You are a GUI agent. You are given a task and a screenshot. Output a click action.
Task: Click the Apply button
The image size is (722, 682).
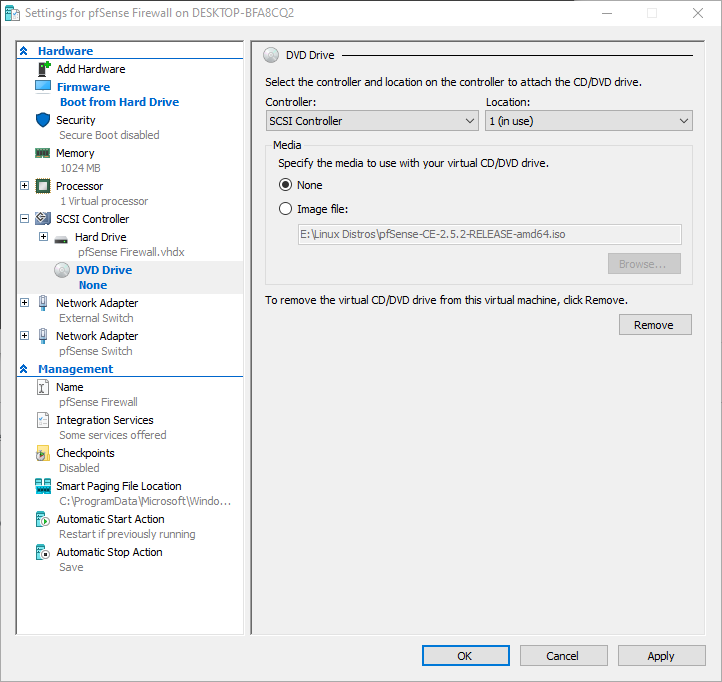click(660, 656)
